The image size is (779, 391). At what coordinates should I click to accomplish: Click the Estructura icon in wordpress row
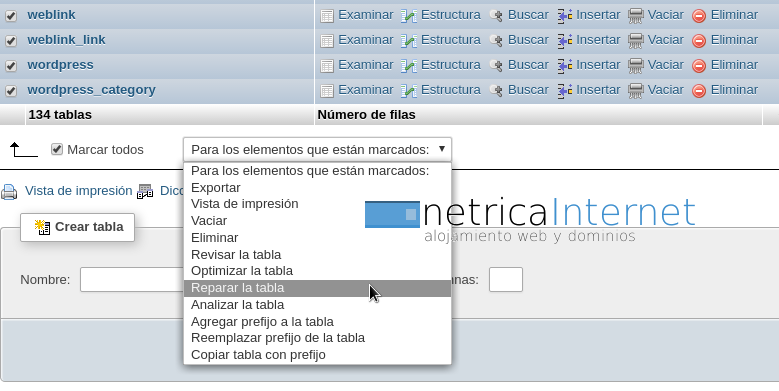pos(409,66)
